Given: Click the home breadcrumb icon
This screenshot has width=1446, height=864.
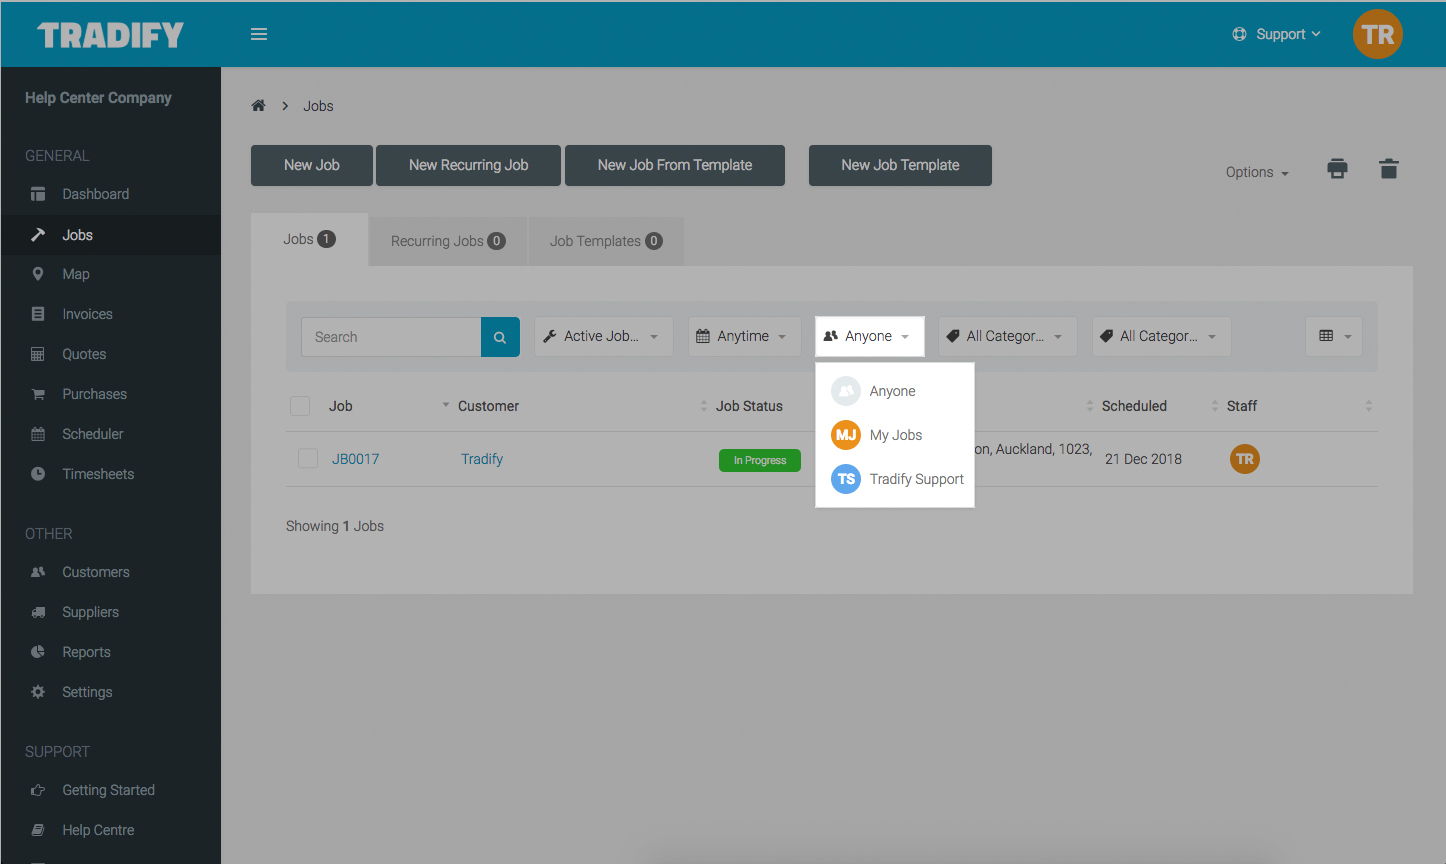Looking at the screenshot, I should point(258,106).
